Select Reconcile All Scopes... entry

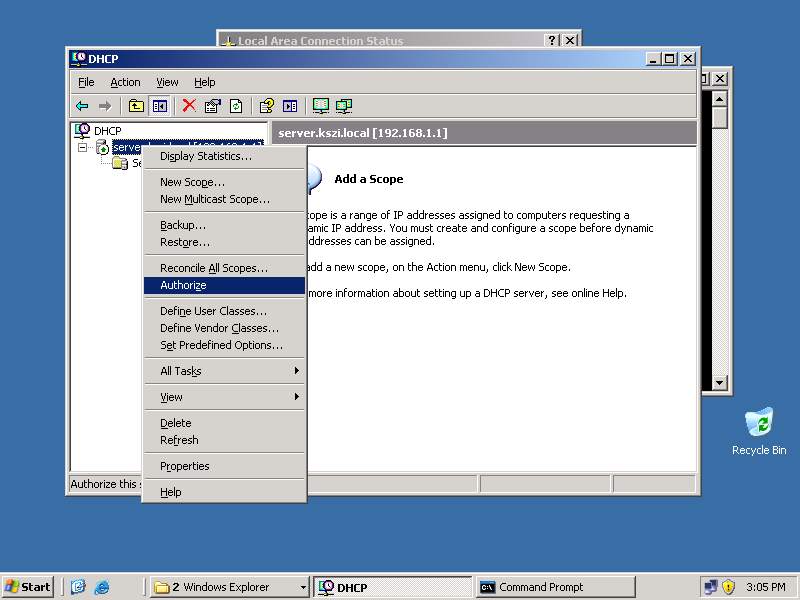point(224,268)
